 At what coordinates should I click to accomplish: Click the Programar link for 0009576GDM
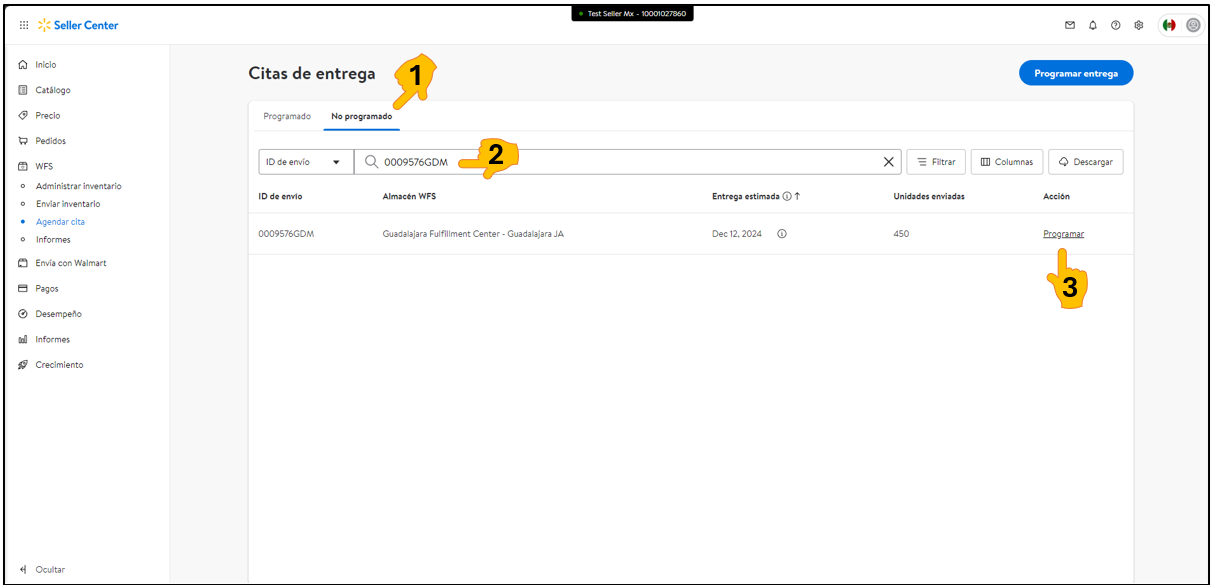(1063, 234)
